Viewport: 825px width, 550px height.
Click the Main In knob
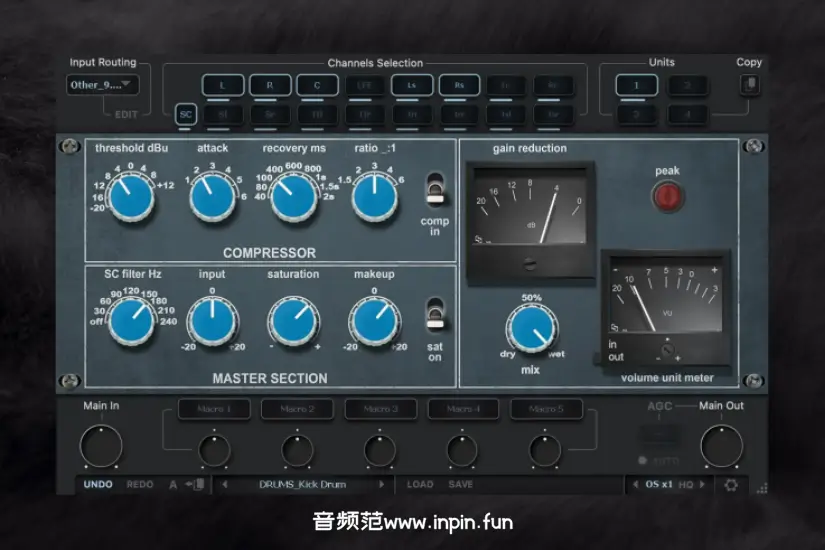point(101,446)
